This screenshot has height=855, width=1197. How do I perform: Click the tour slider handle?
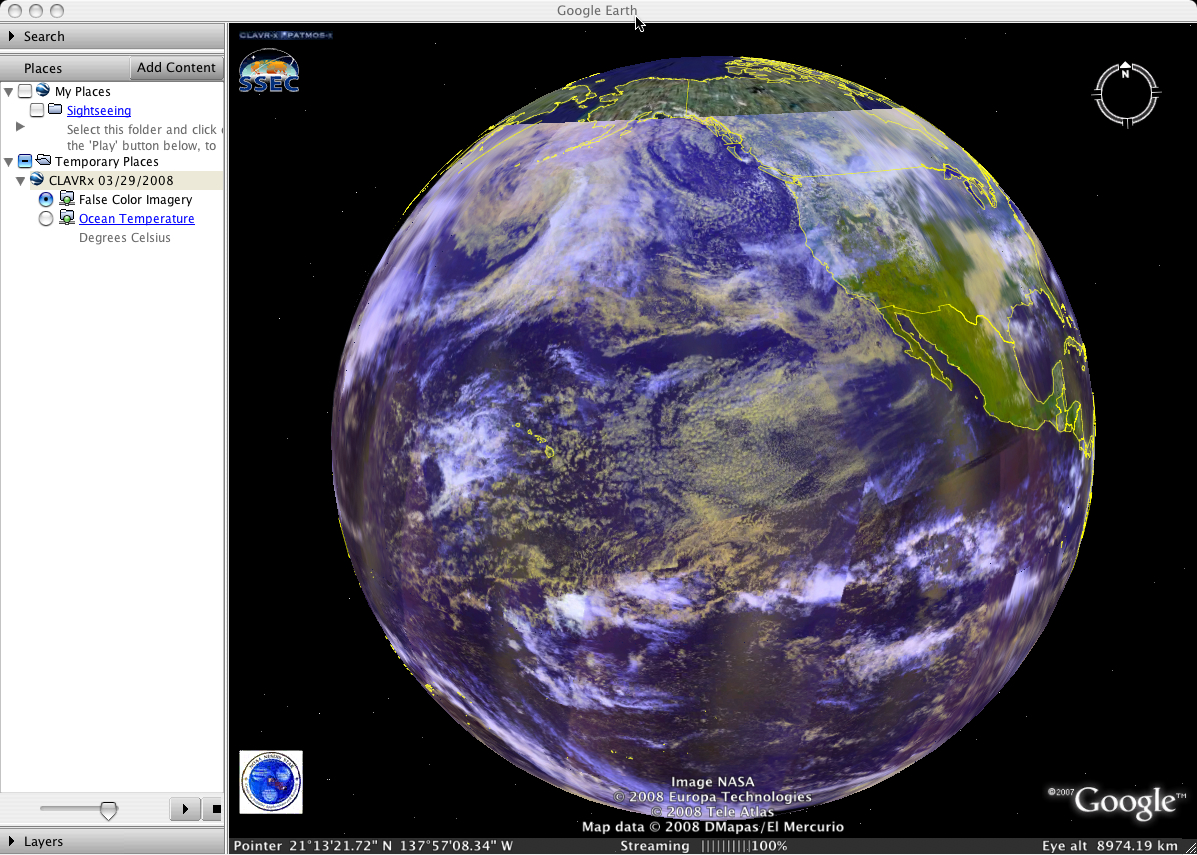coord(109,810)
